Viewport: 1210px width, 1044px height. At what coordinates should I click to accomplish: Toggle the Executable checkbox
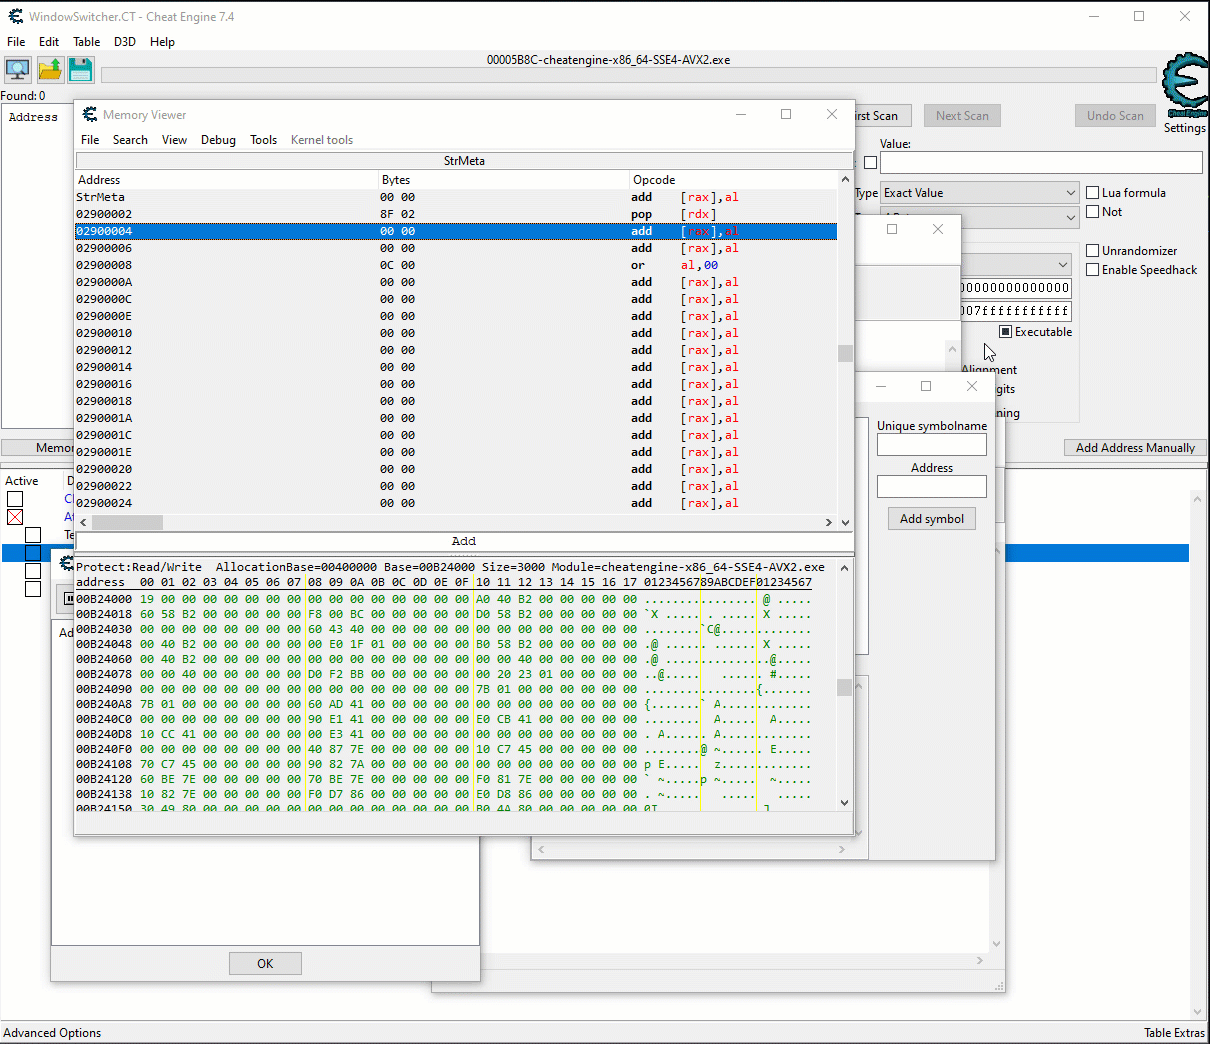pyautogui.click(x=1006, y=332)
